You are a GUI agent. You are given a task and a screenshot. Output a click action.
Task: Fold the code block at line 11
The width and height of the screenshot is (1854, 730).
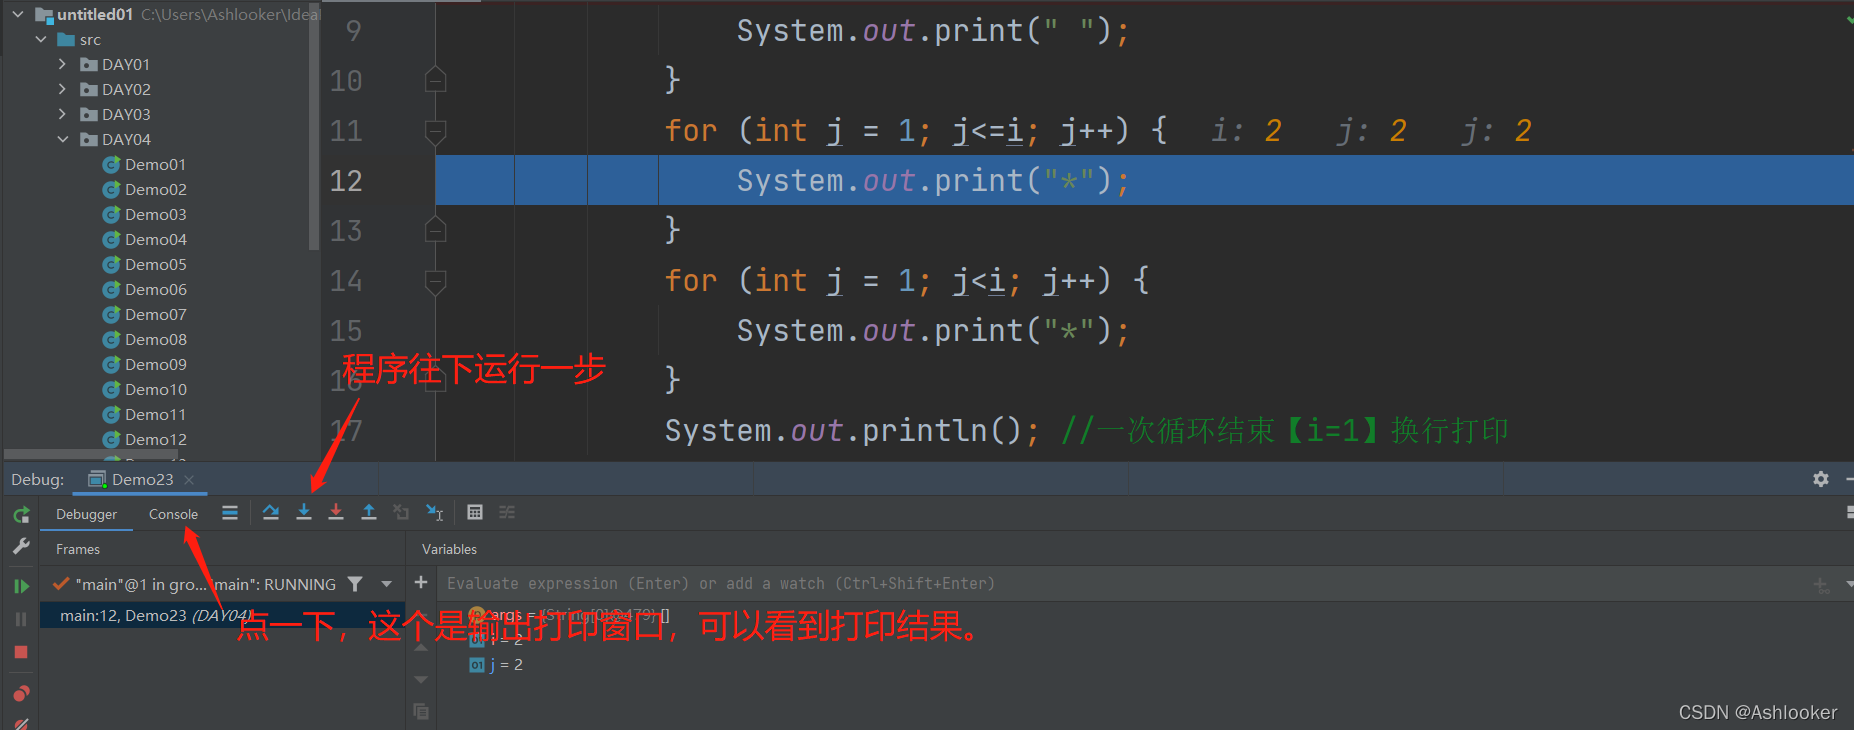click(x=435, y=131)
